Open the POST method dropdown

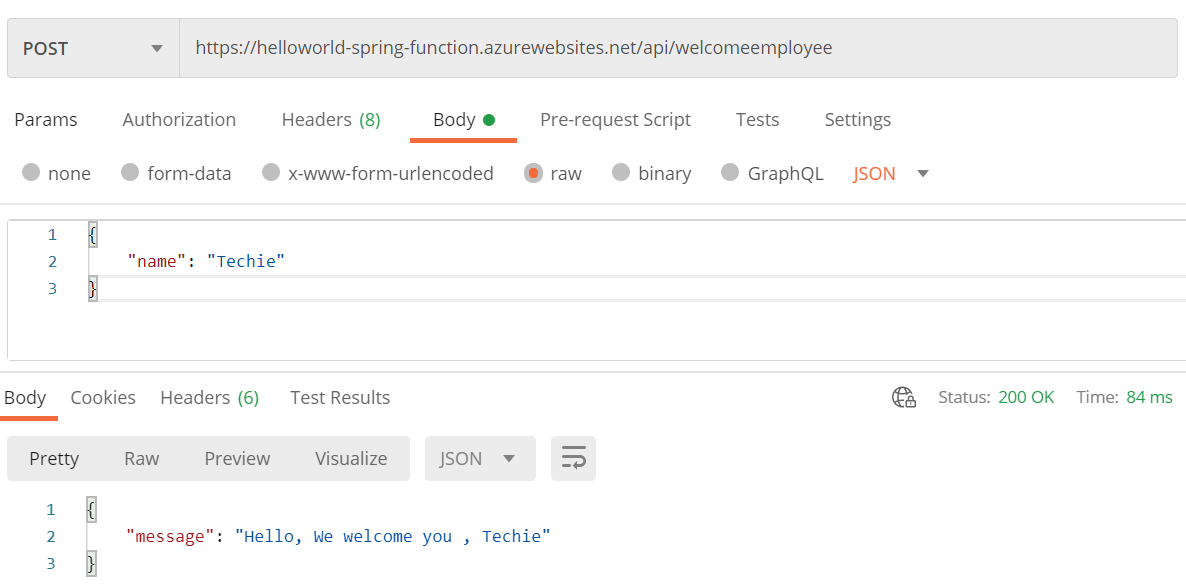click(x=93, y=48)
